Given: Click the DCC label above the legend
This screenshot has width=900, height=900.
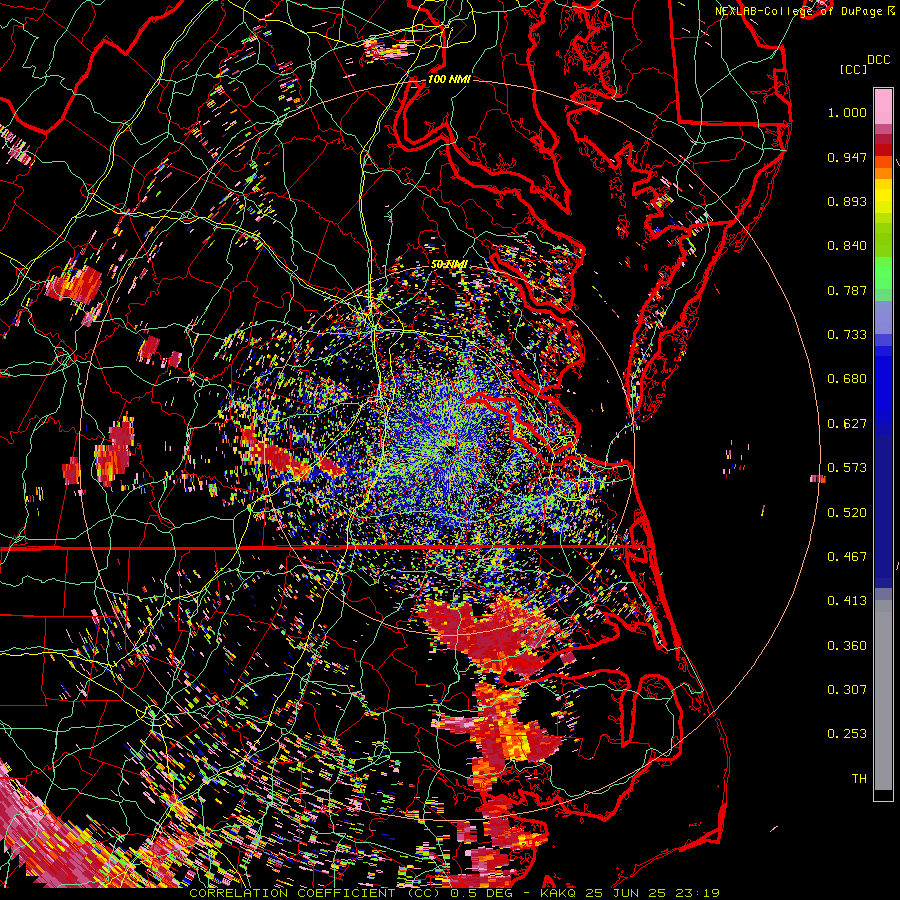Looking at the screenshot, I should tap(879, 60).
